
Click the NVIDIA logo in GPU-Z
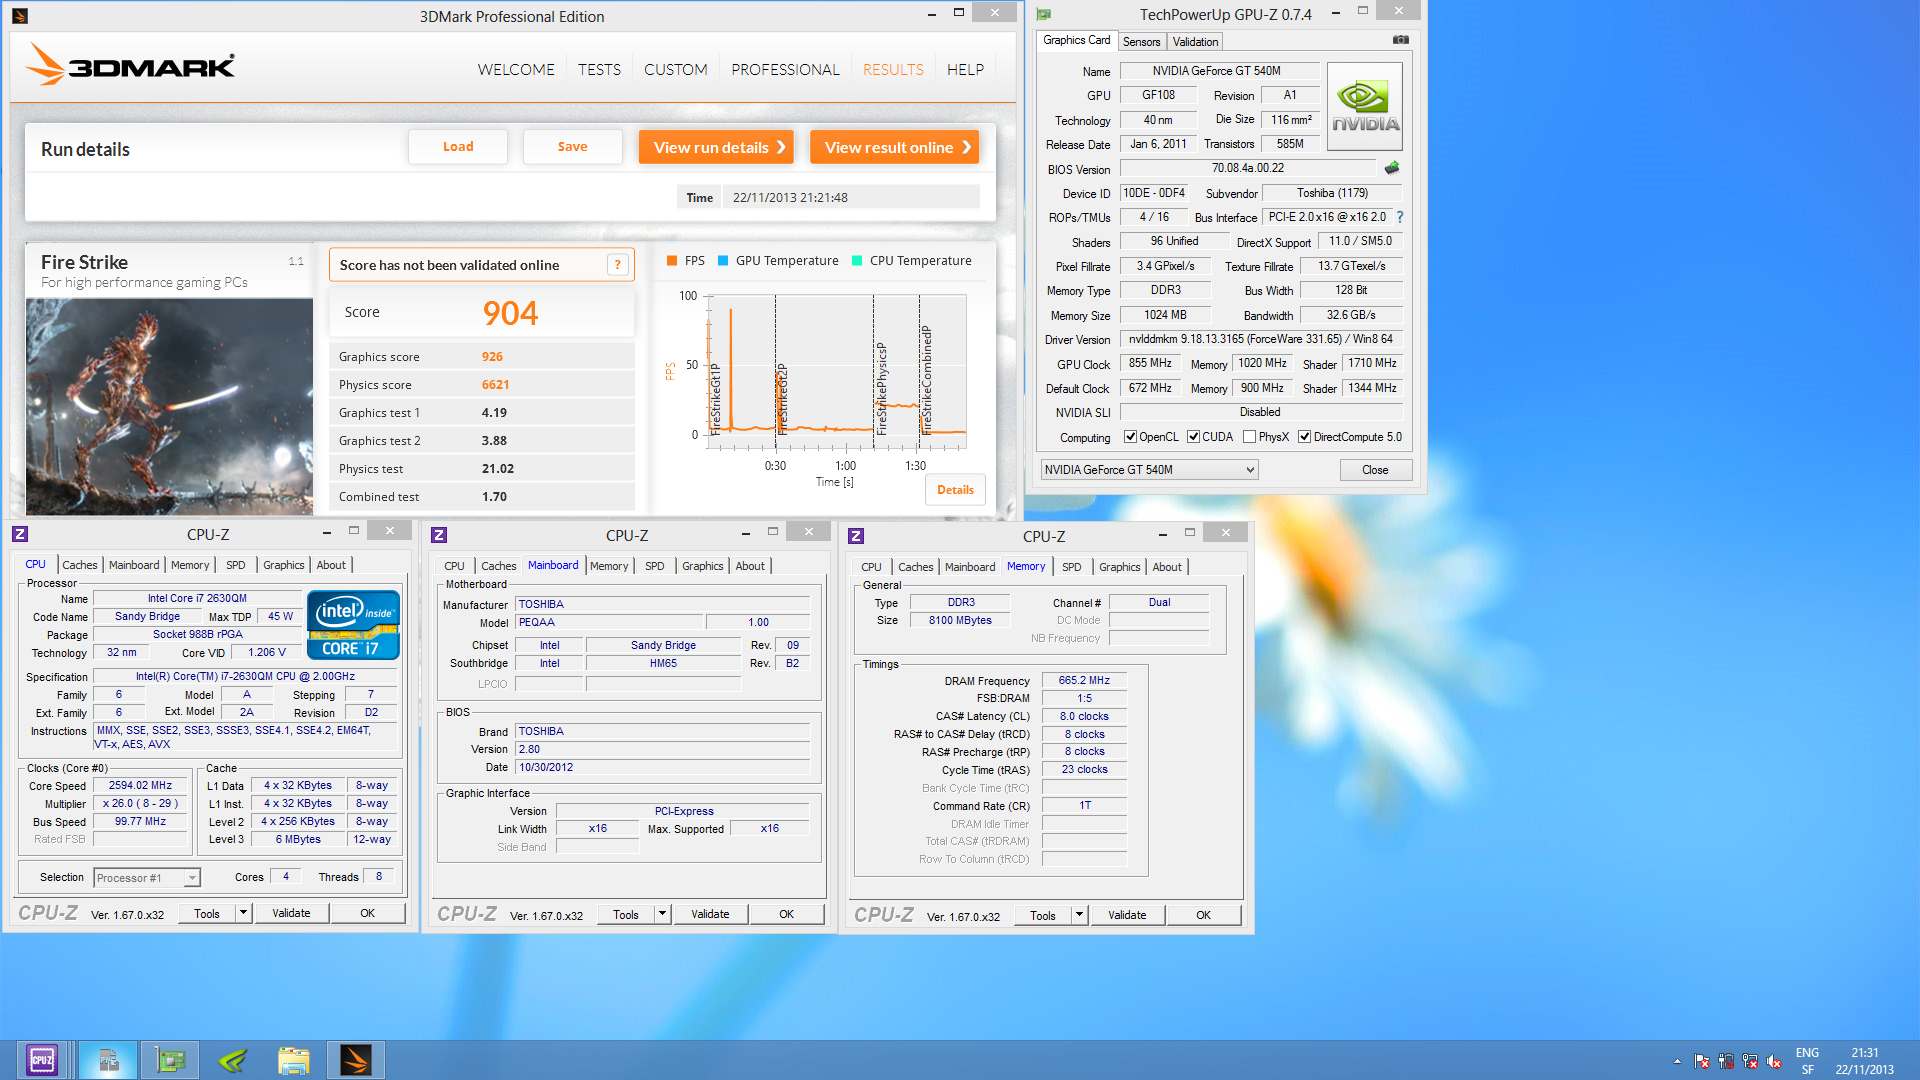(x=1364, y=107)
